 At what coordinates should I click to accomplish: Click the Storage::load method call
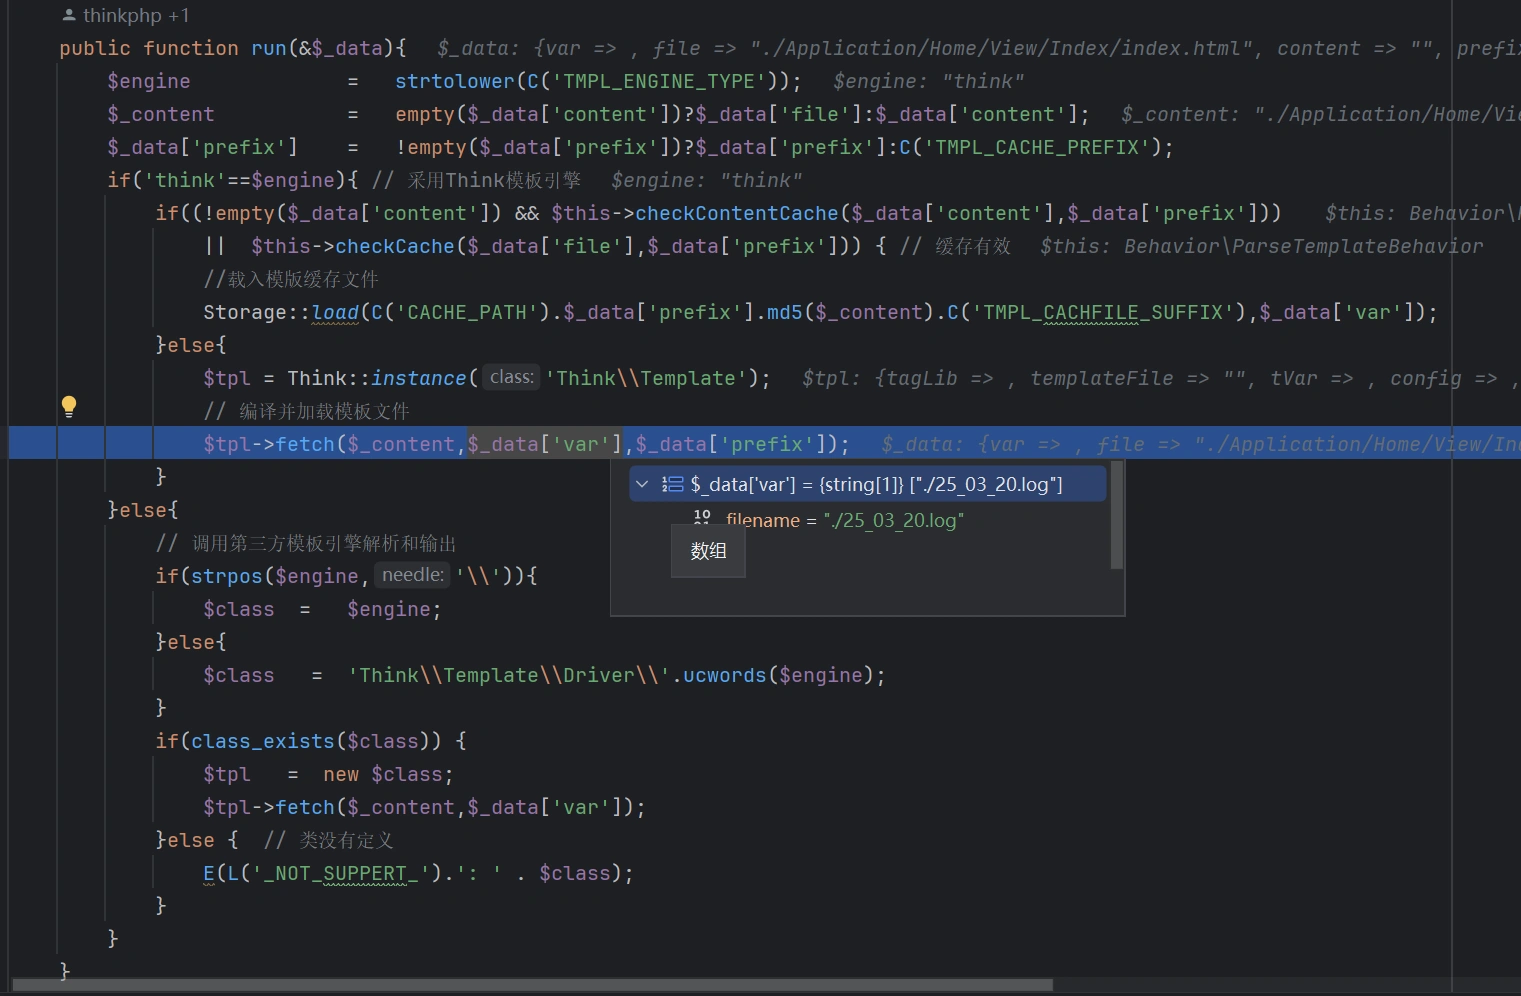(x=335, y=312)
